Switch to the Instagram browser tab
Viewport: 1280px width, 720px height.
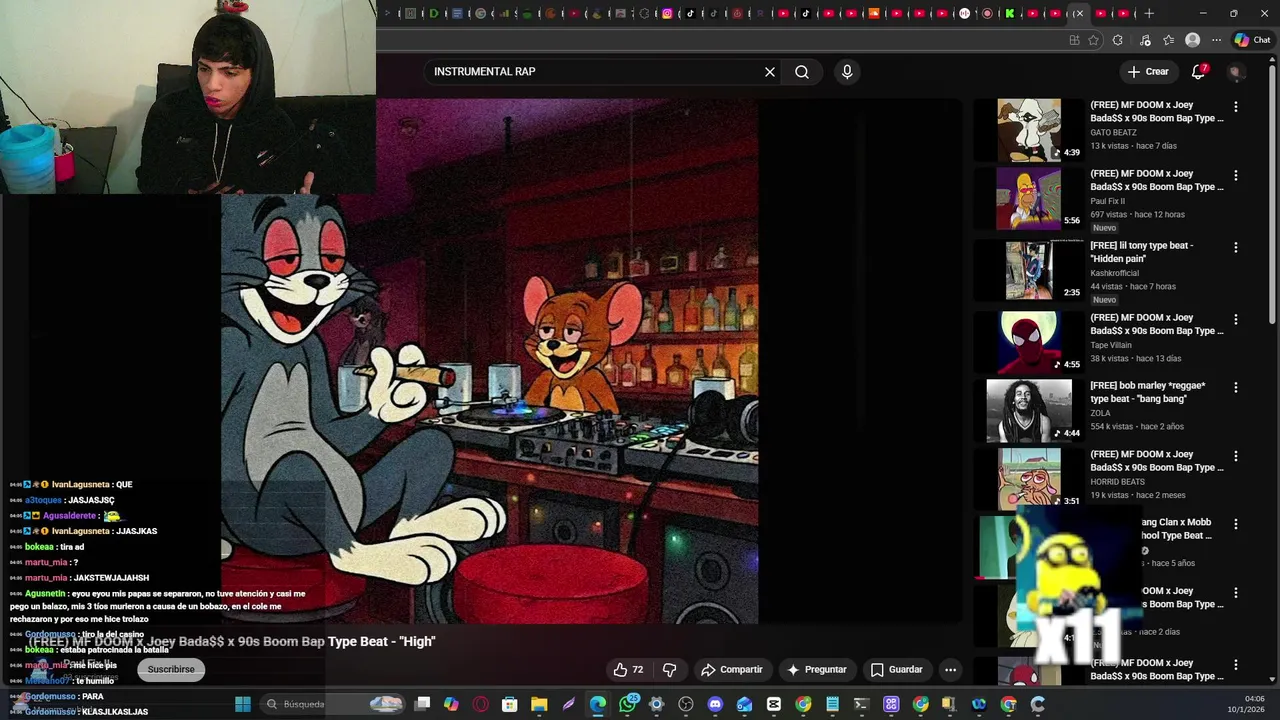667,13
